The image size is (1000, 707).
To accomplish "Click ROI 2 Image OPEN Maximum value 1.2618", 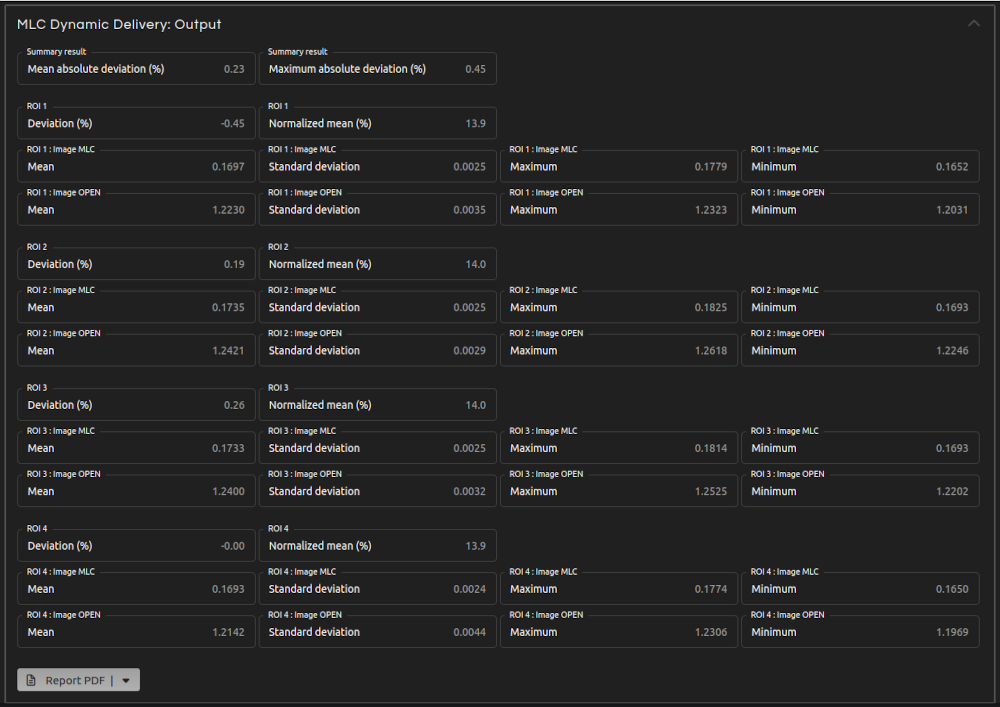I will [710, 351].
